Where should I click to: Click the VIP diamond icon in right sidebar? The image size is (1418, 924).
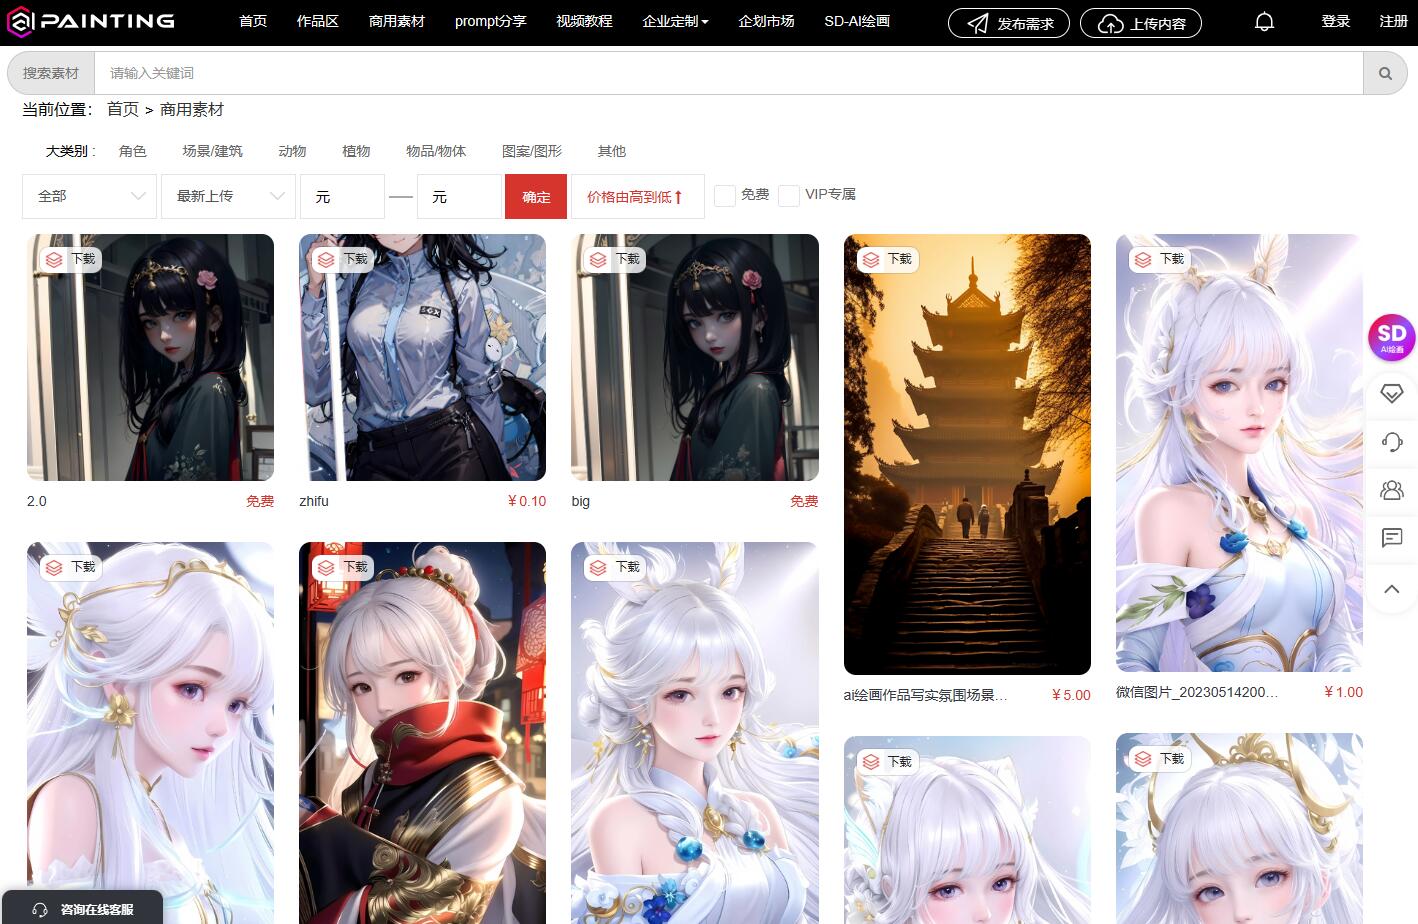(1391, 393)
